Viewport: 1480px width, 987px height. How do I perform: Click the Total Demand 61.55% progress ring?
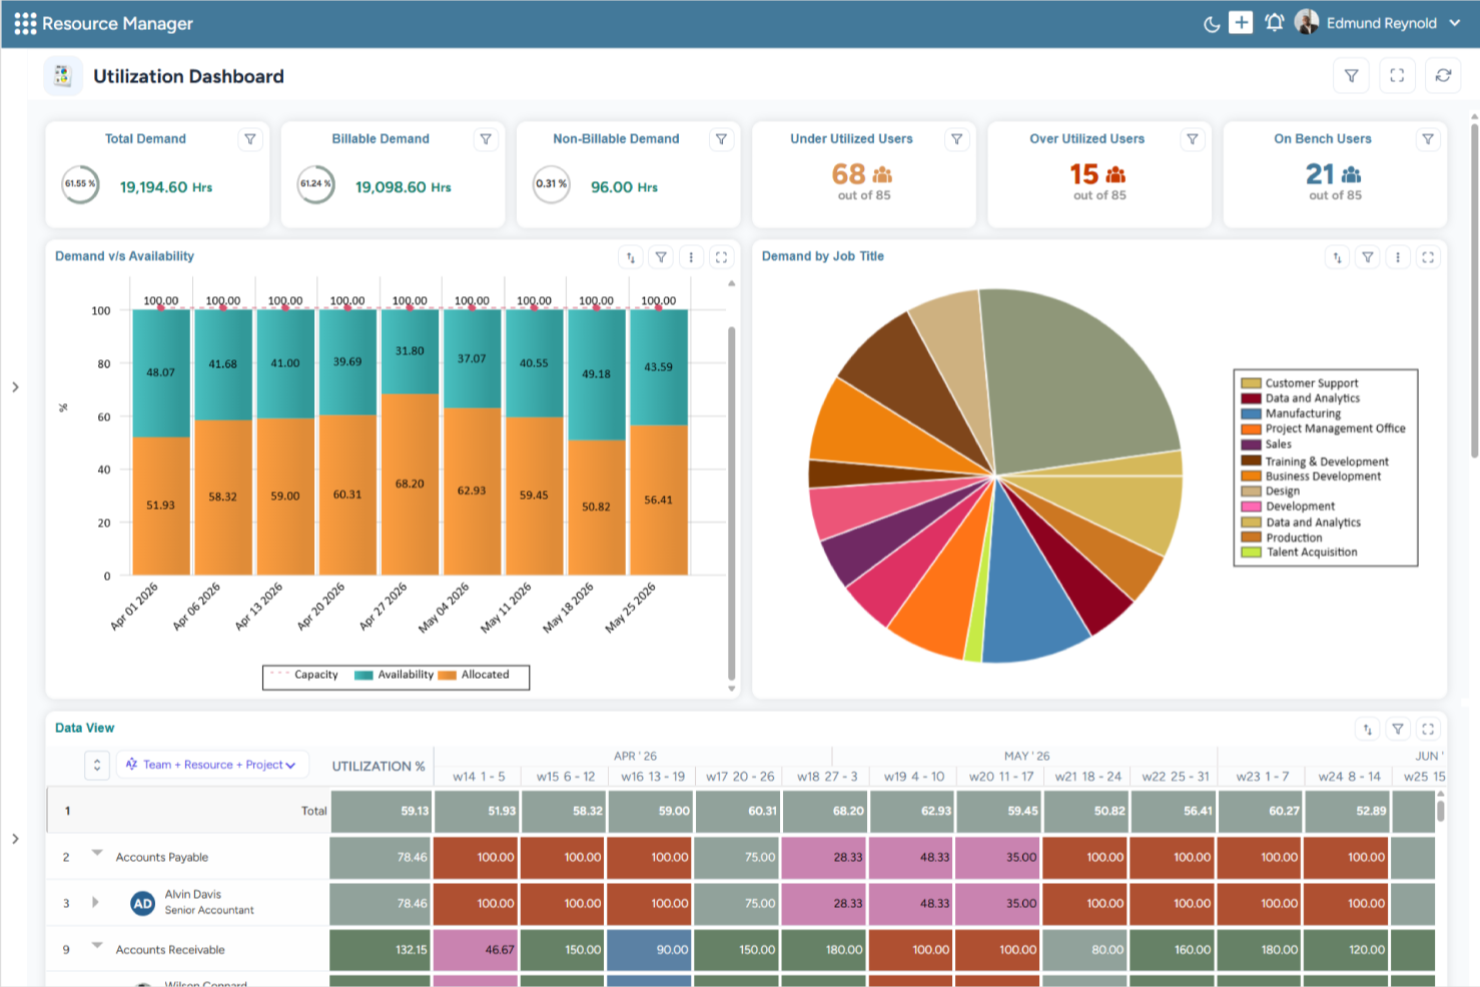[80, 184]
